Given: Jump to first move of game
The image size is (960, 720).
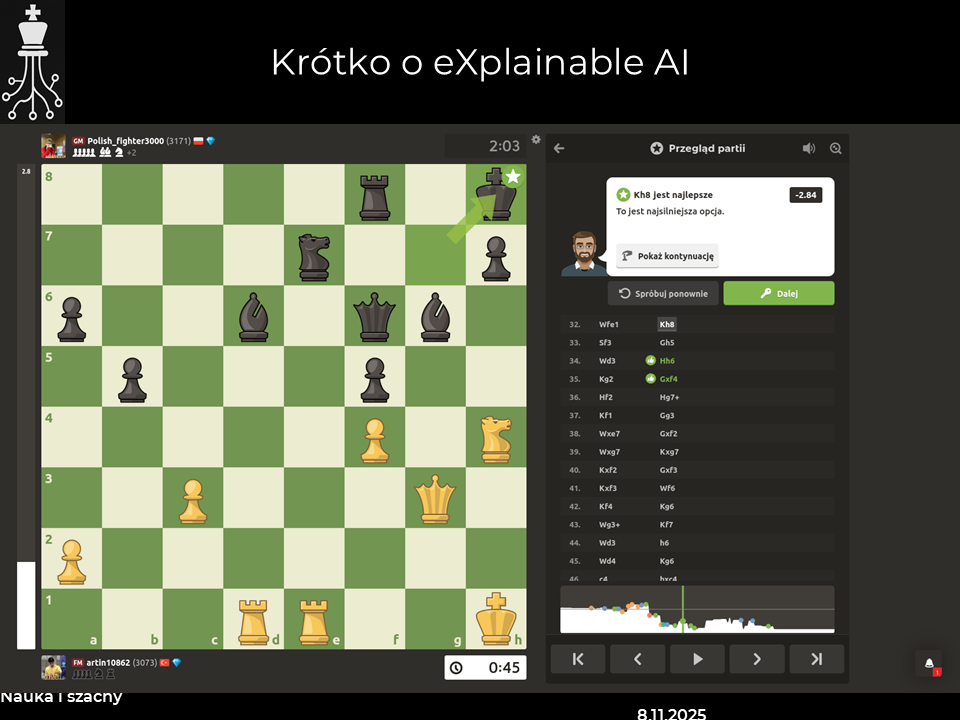Looking at the screenshot, I should (578, 659).
